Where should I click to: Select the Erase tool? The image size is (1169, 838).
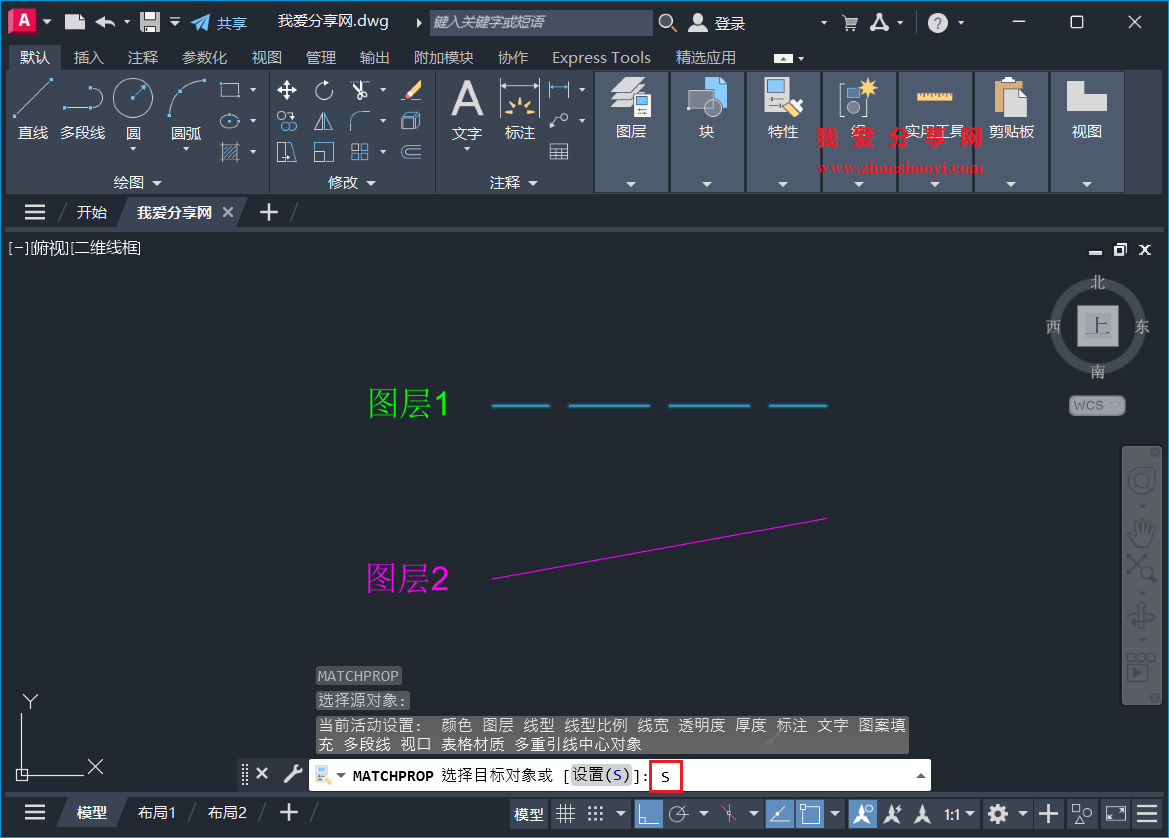tap(413, 90)
